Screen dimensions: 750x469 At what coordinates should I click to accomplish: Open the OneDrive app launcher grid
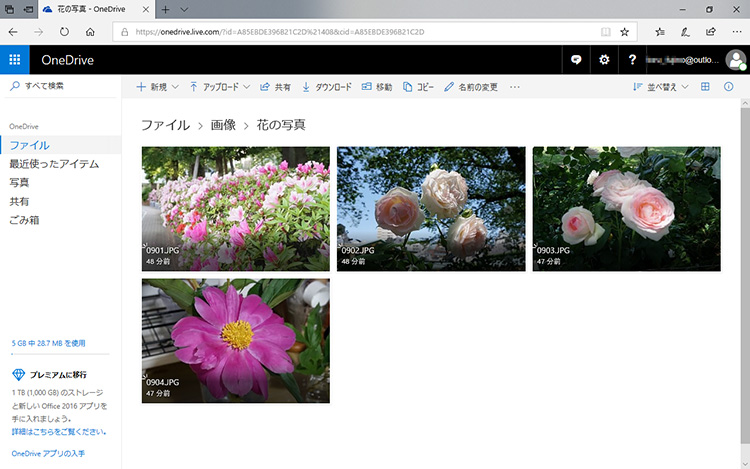(x=14, y=60)
